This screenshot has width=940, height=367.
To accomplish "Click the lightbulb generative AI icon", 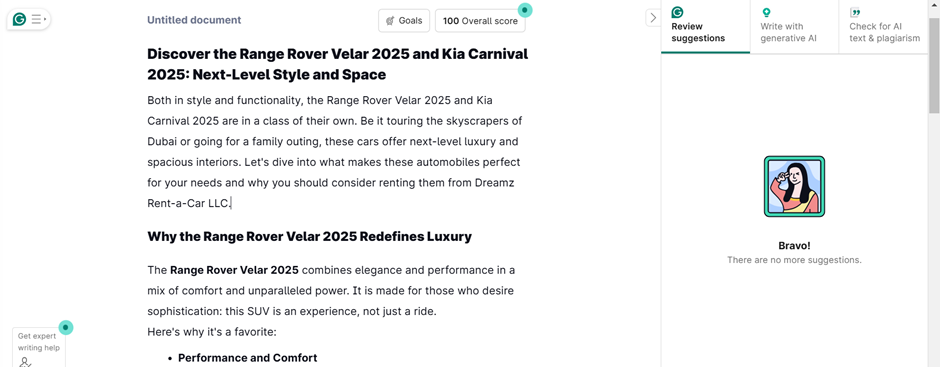I will (766, 13).
